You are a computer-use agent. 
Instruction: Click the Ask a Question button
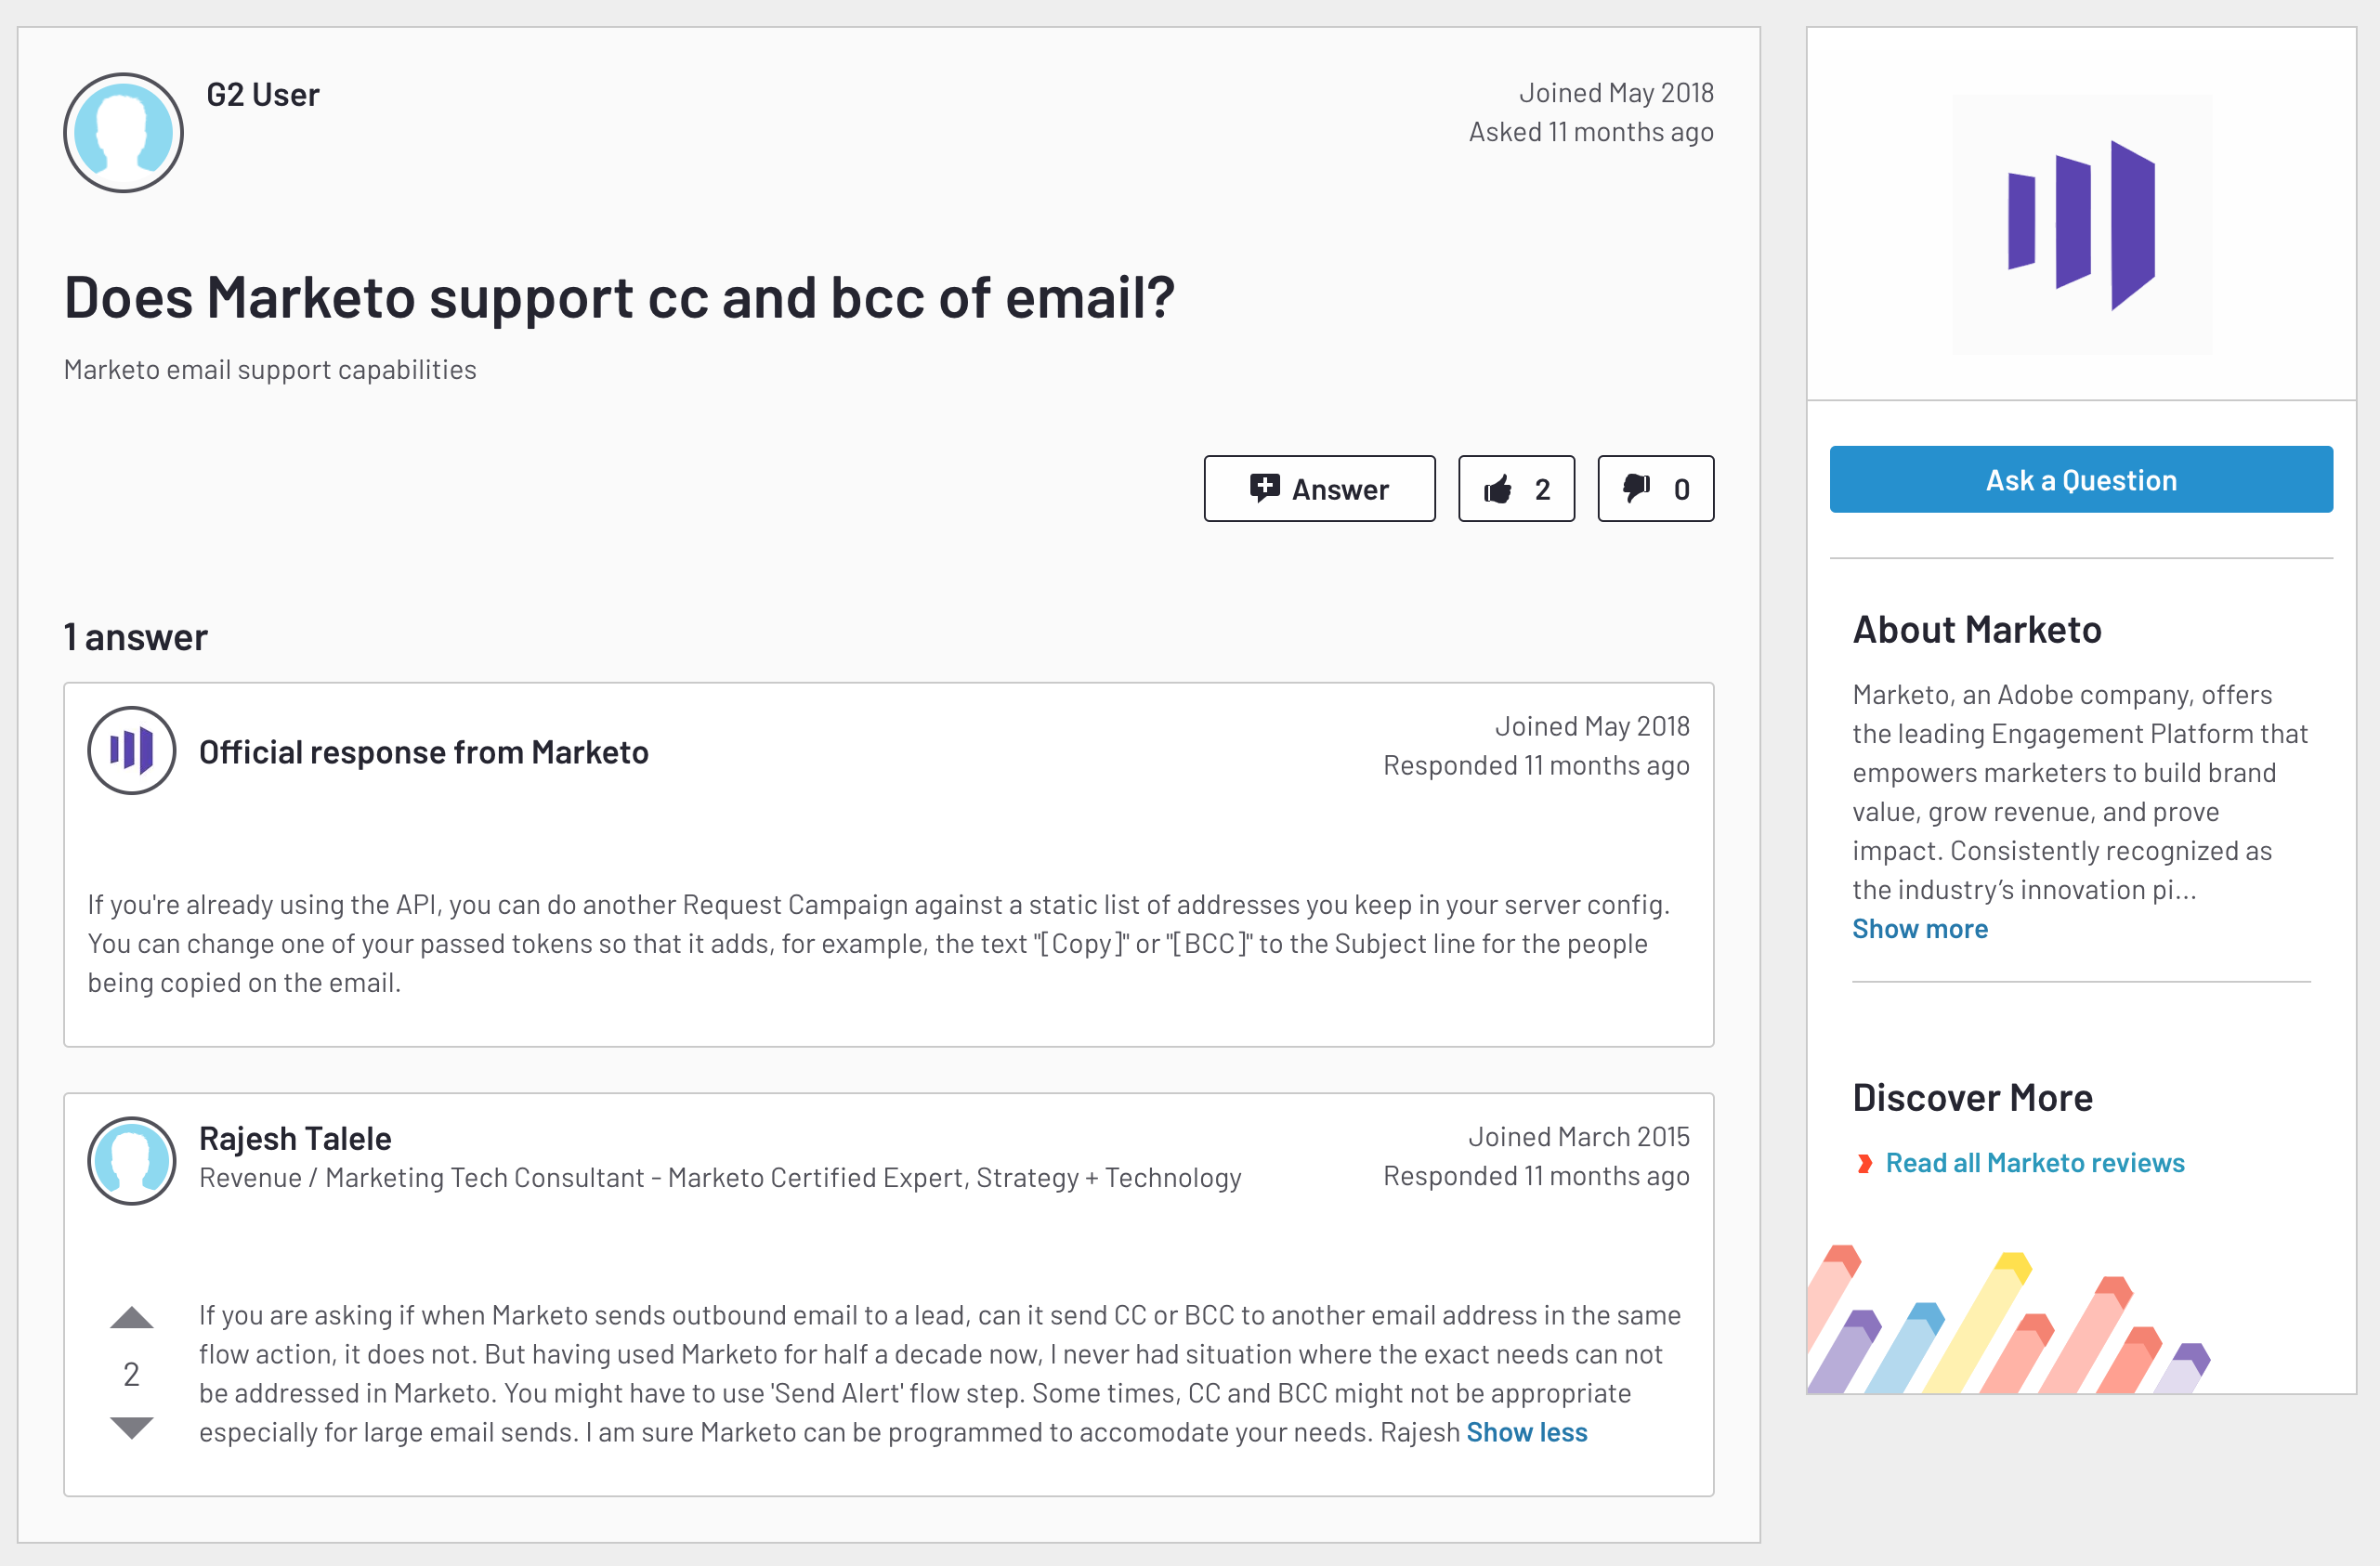pyautogui.click(x=2081, y=480)
